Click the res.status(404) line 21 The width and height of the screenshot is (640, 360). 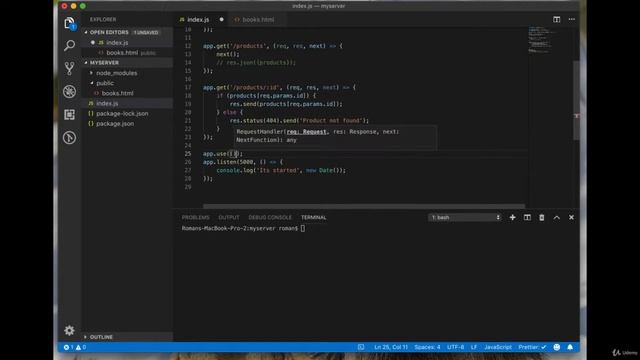click(299, 120)
